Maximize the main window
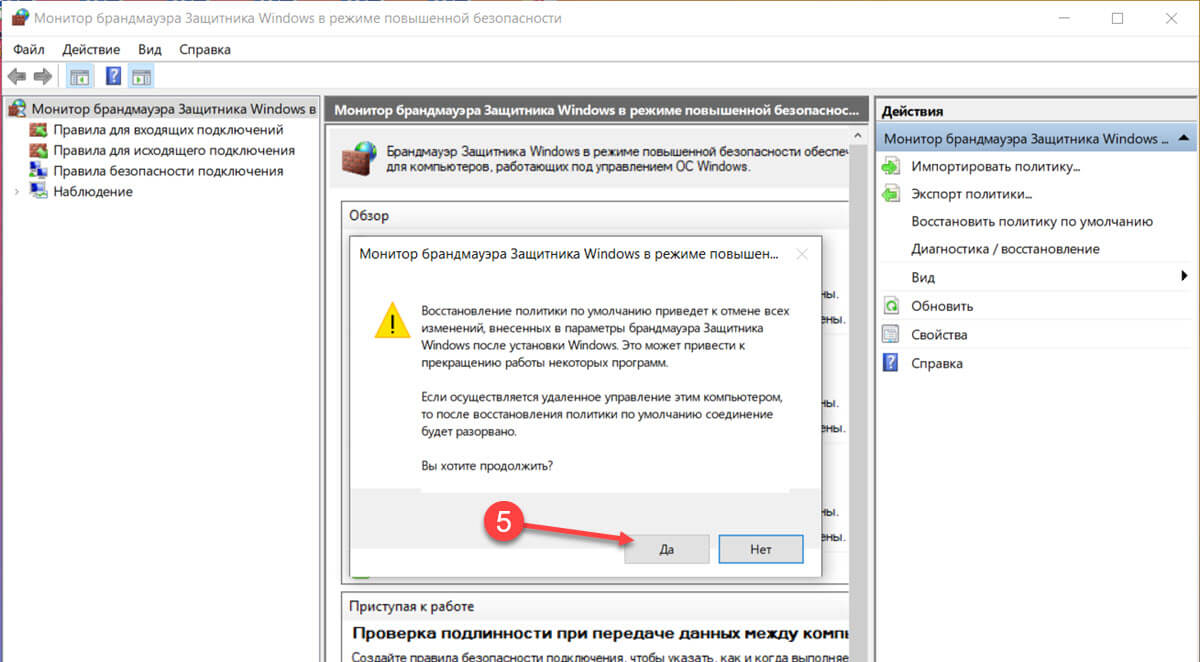Image resolution: width=1200 pixels, height=662 pixels. point(1117,18)
